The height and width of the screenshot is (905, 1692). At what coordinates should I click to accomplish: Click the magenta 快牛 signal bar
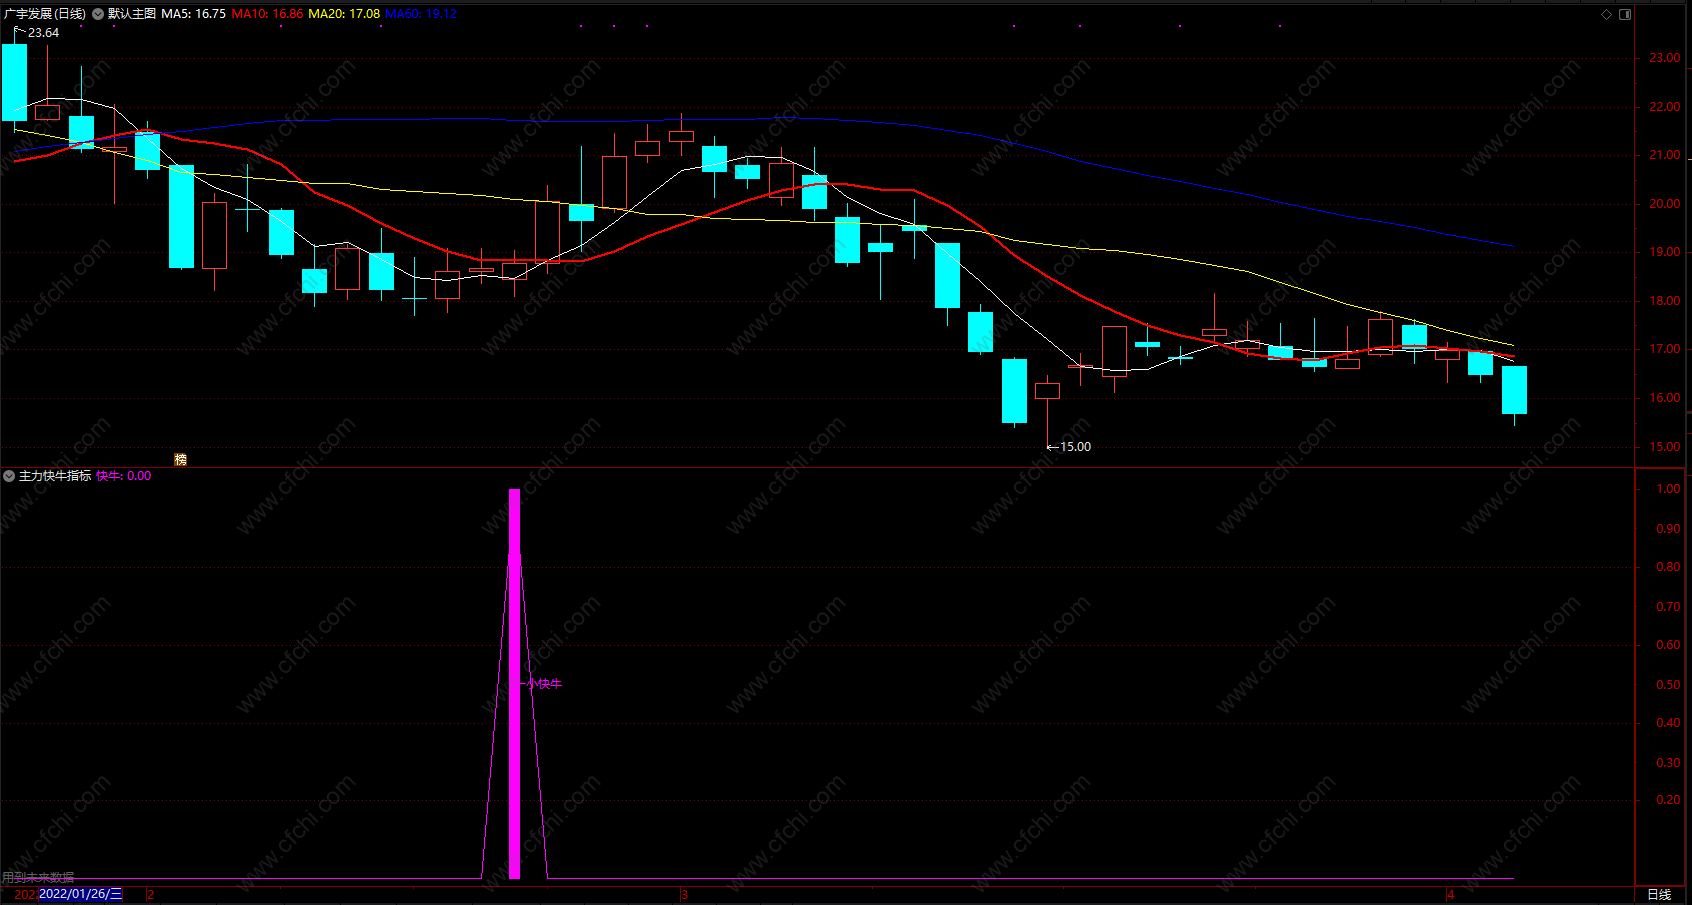[514, 684]
